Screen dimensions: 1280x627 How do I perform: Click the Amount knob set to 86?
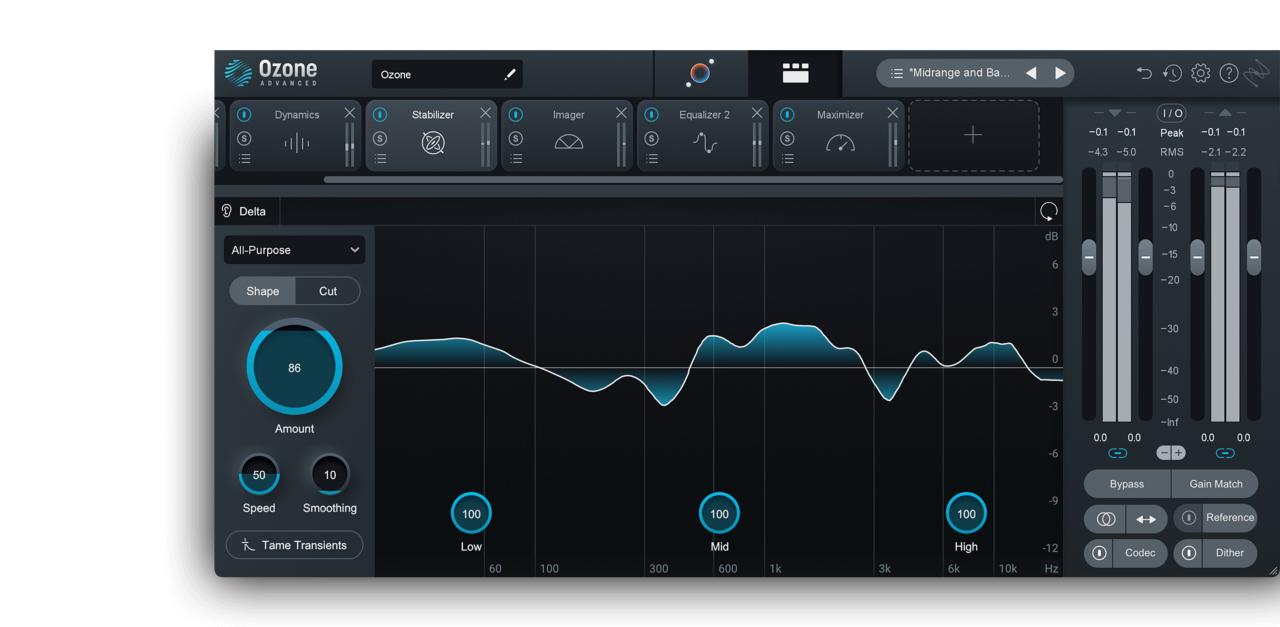(294, 367)
